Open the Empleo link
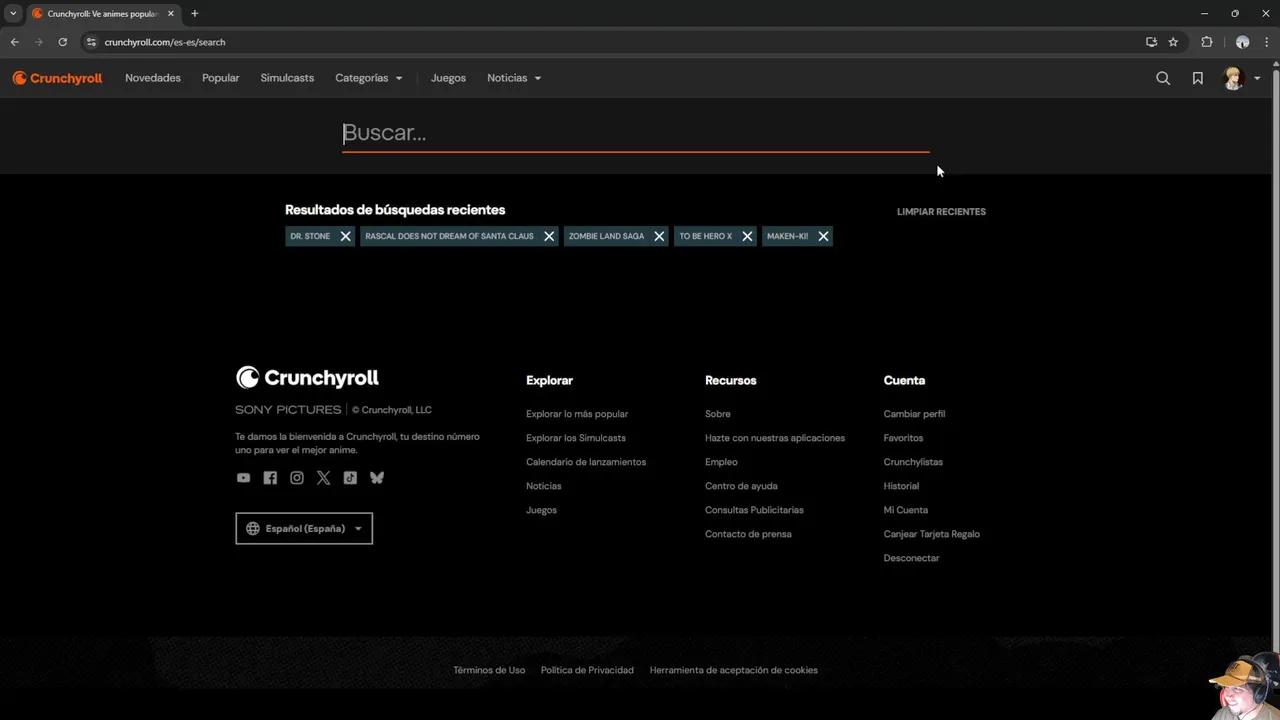The width and height of the screenshot is (1280, 720). coord(721,462)
